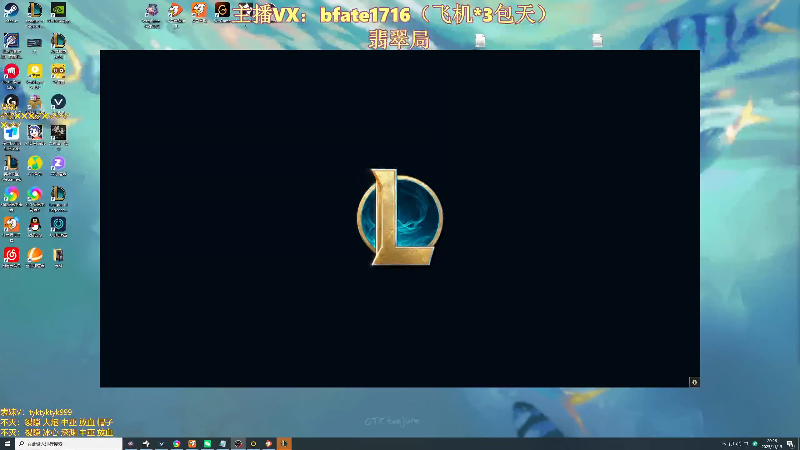The width and height of the screenshot is (800, 450).
Task: Open the red building desktop icon
Action: coord(11,71)
